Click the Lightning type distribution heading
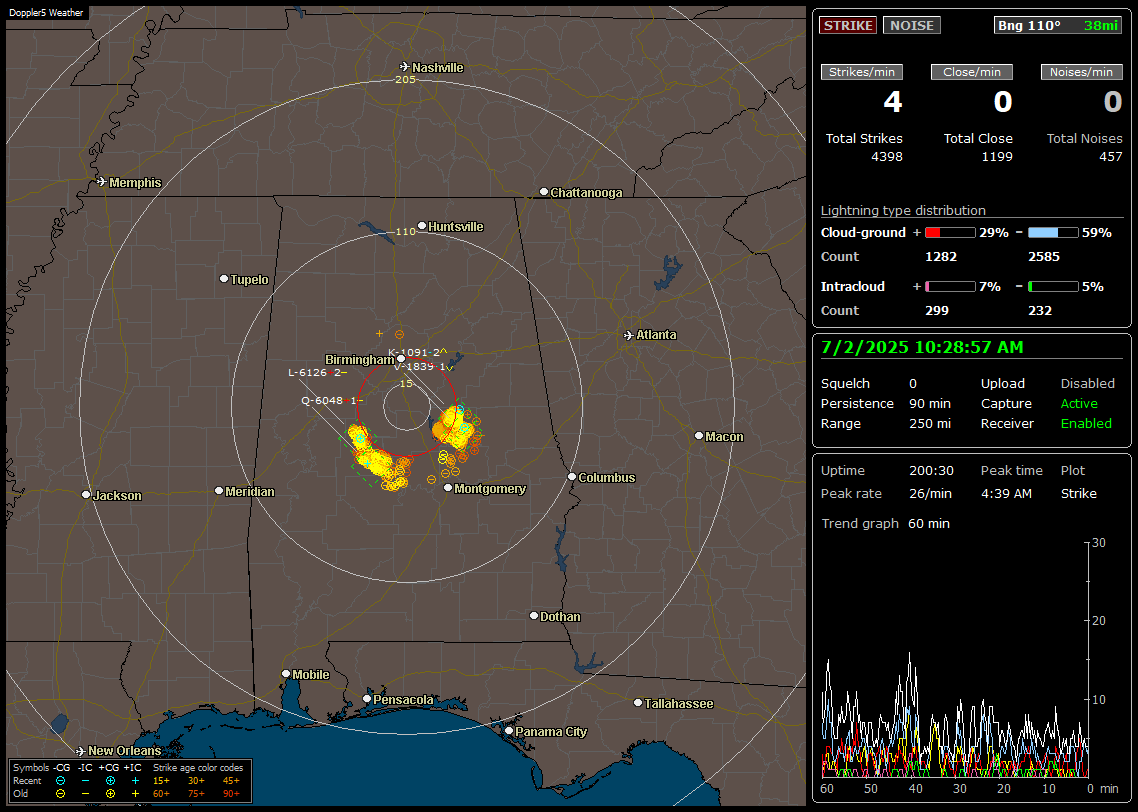This screenshot has width=1138, height=812. click(903, 210)
